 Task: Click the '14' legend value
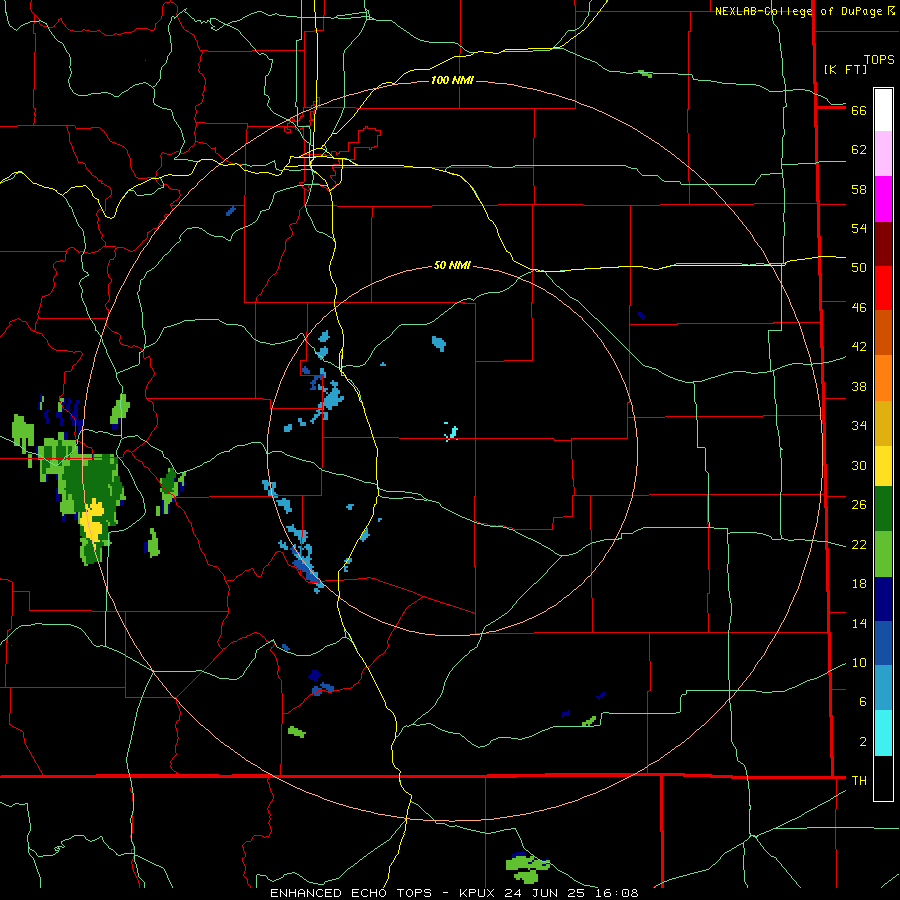point(859,623)
